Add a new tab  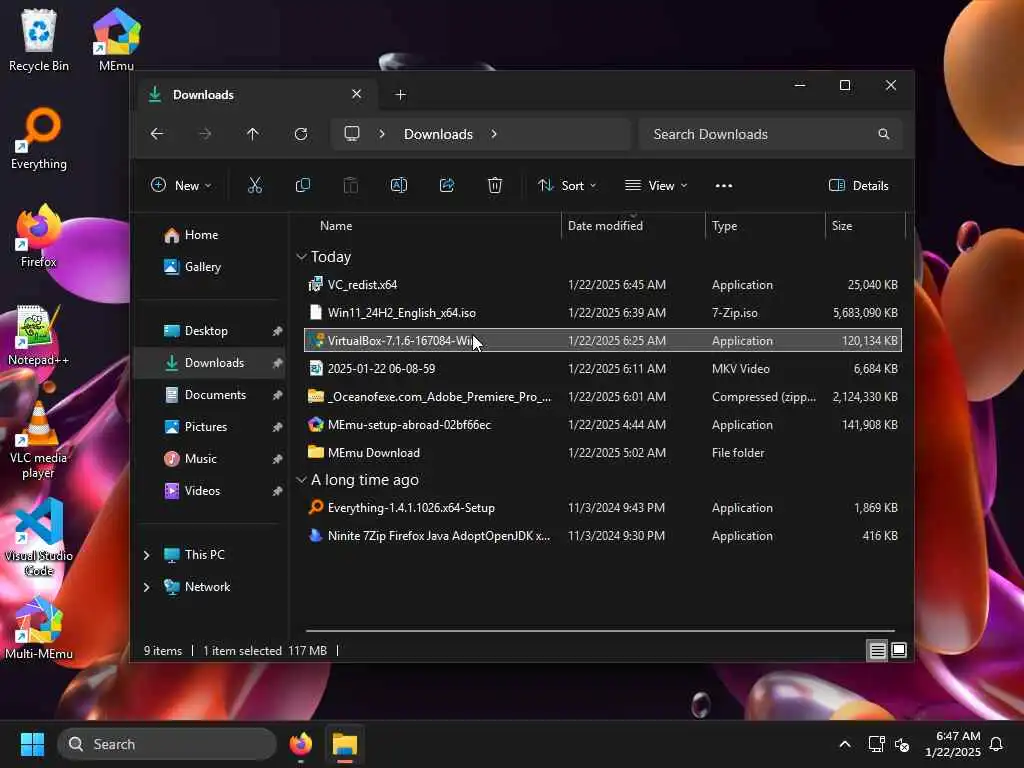[x=400, y=95]
